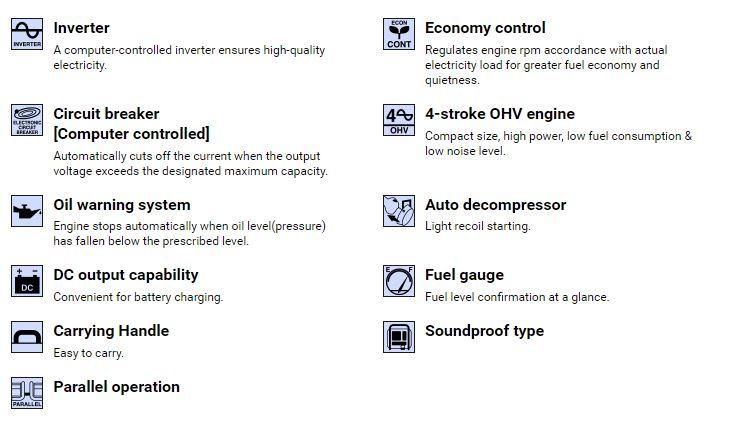
Task: Click the 4-stroke OHV engine heading
Action: (x=500, y=114)
